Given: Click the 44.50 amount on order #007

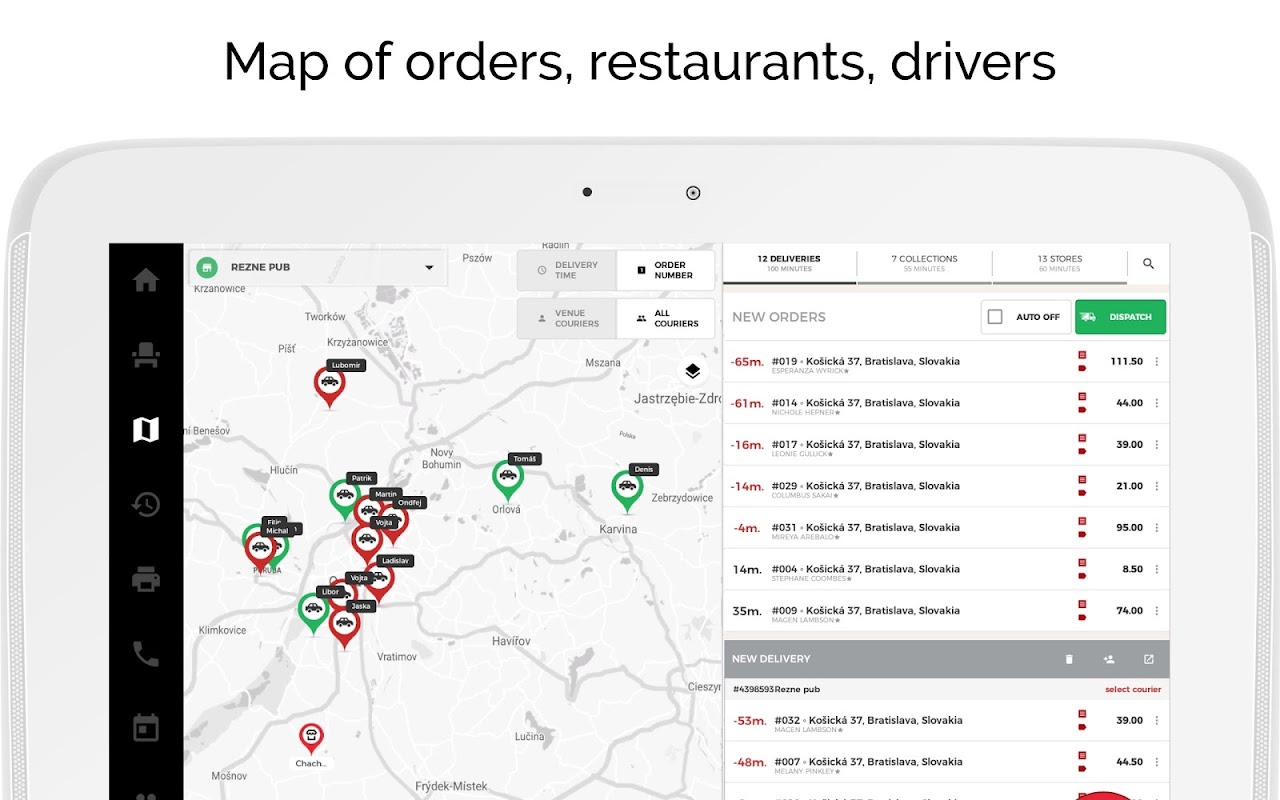Looking at the screenshot, I should click(1129, 762).
